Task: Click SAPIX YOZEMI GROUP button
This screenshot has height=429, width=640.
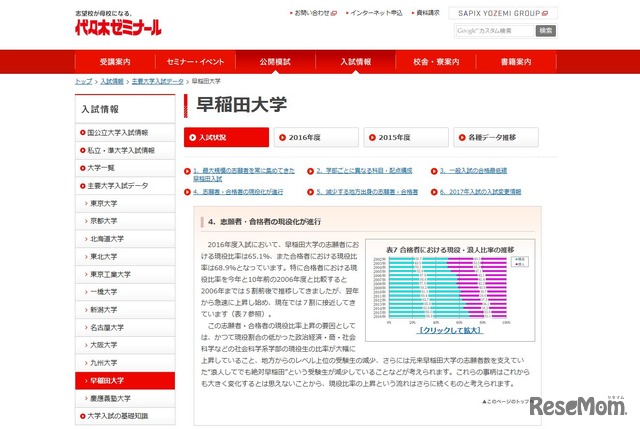Action: [503, 13]
